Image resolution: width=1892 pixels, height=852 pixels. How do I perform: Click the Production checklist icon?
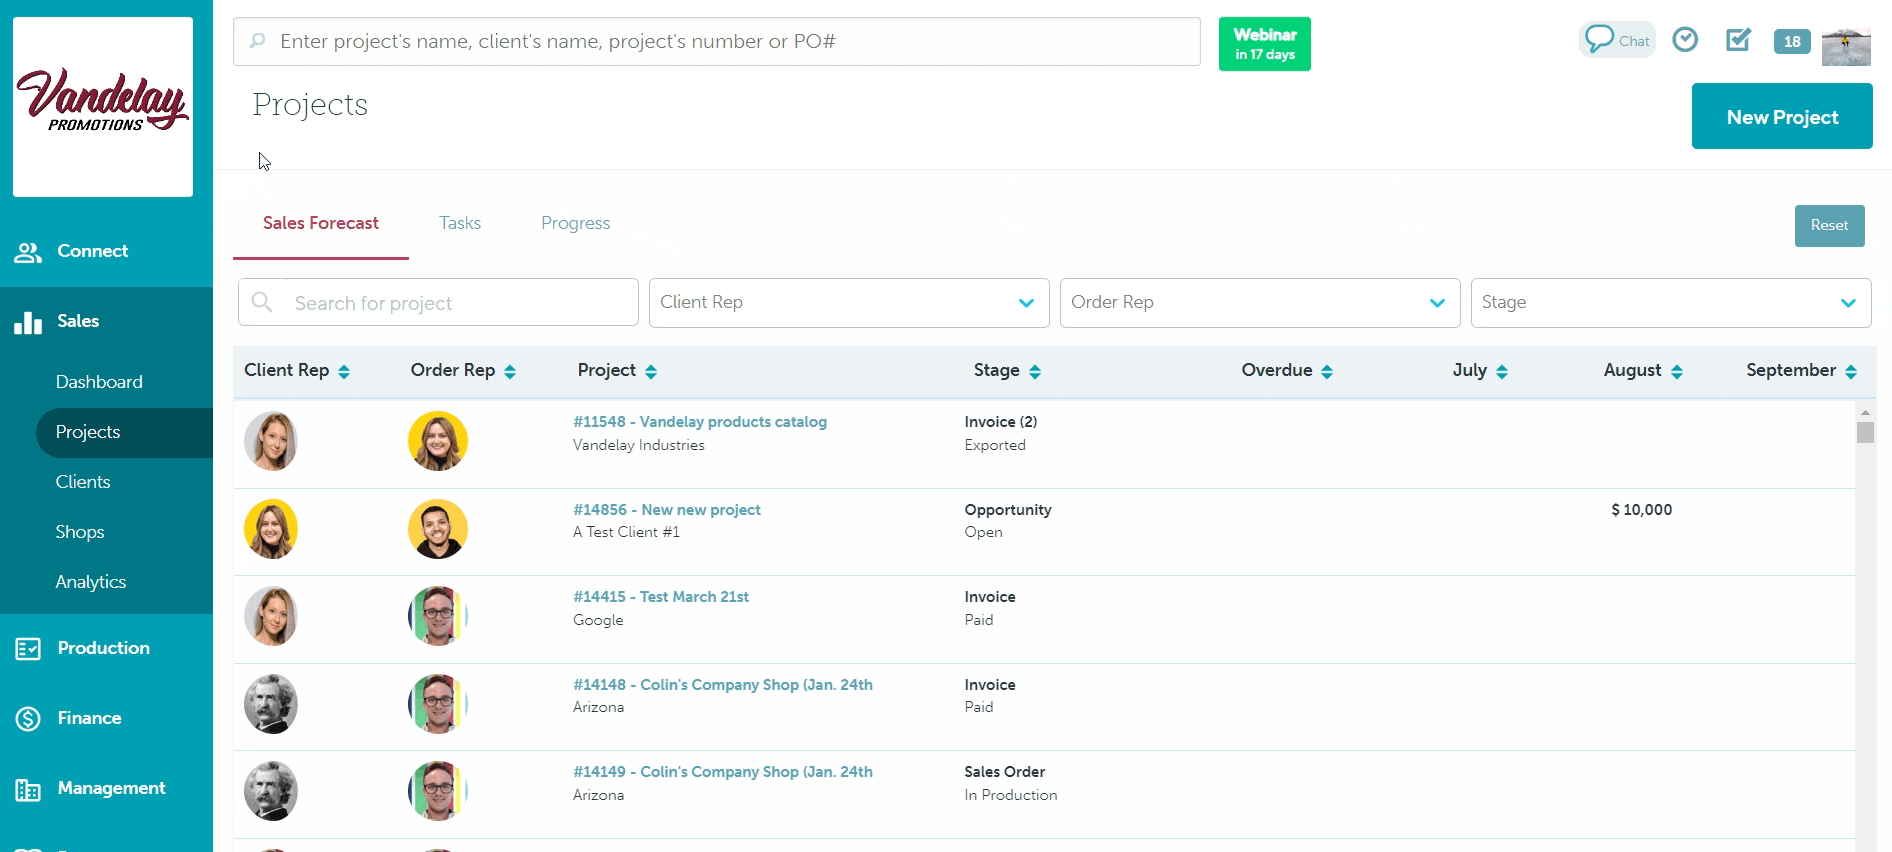[28, 649]
